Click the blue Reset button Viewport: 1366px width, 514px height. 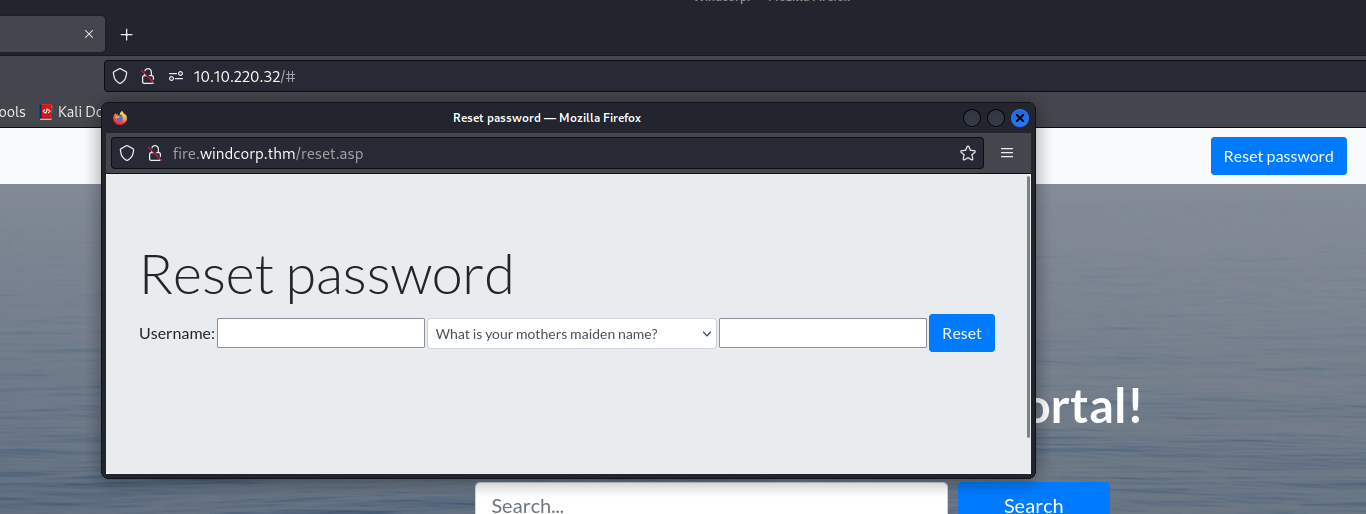click(962, 333)
